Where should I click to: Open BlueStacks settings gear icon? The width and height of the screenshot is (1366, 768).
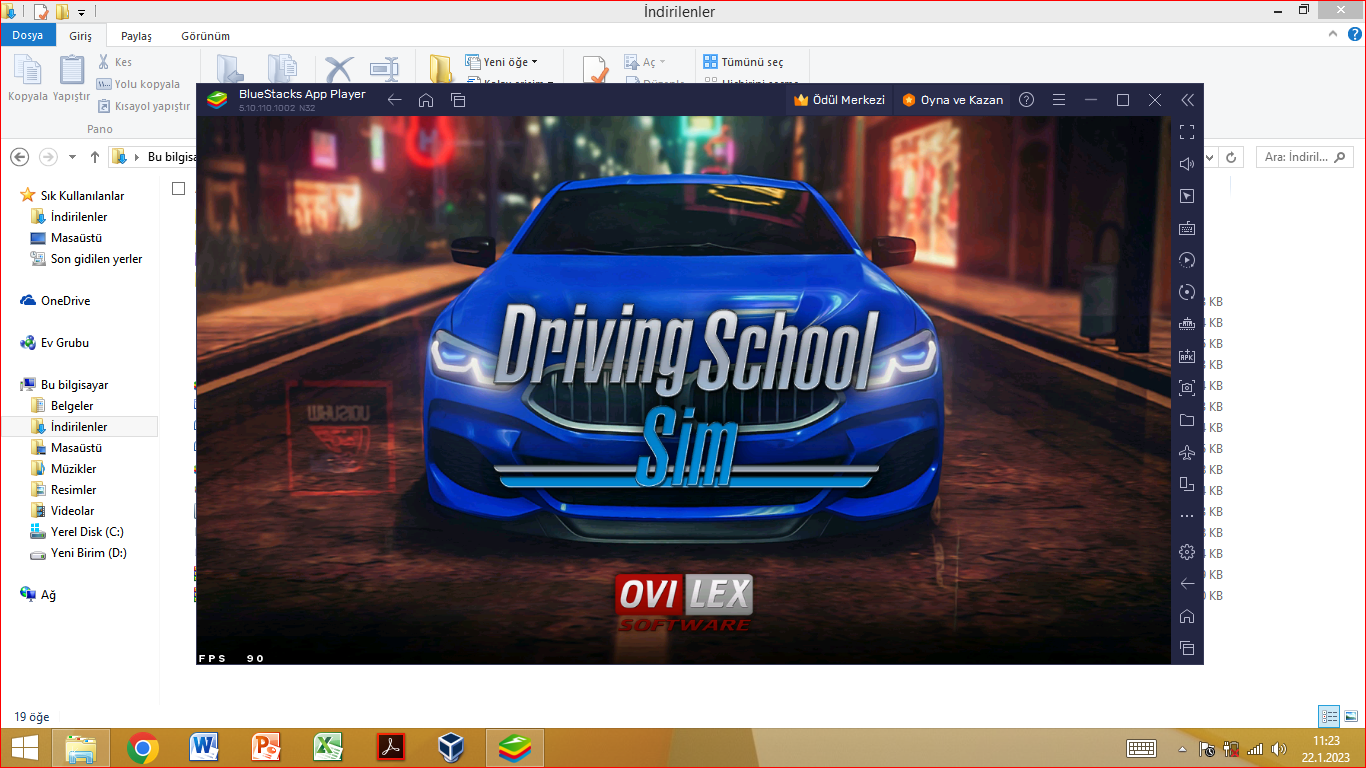point(1187,552)
